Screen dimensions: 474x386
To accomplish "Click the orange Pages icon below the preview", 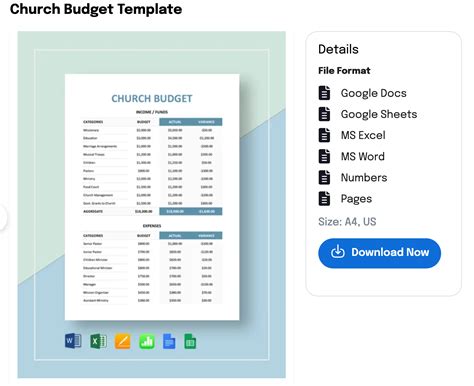I will pos(123,341).
